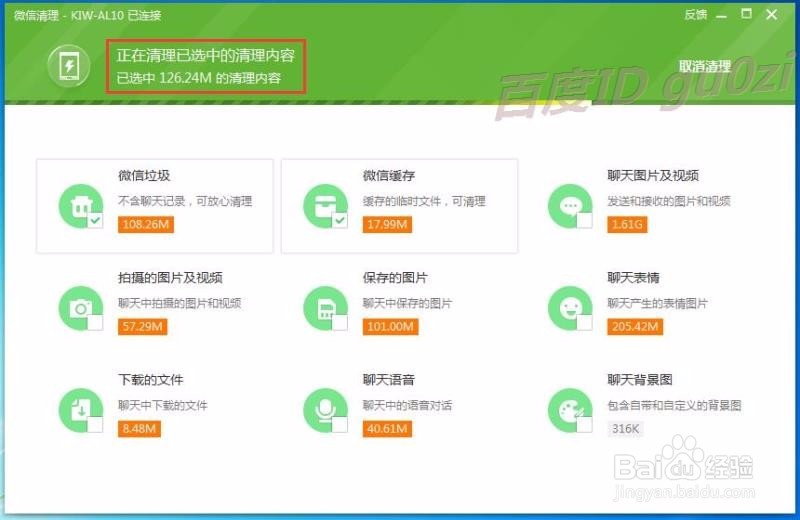Click the chat voice microphone icon
The image size is (800, 520).
[325, 410]
